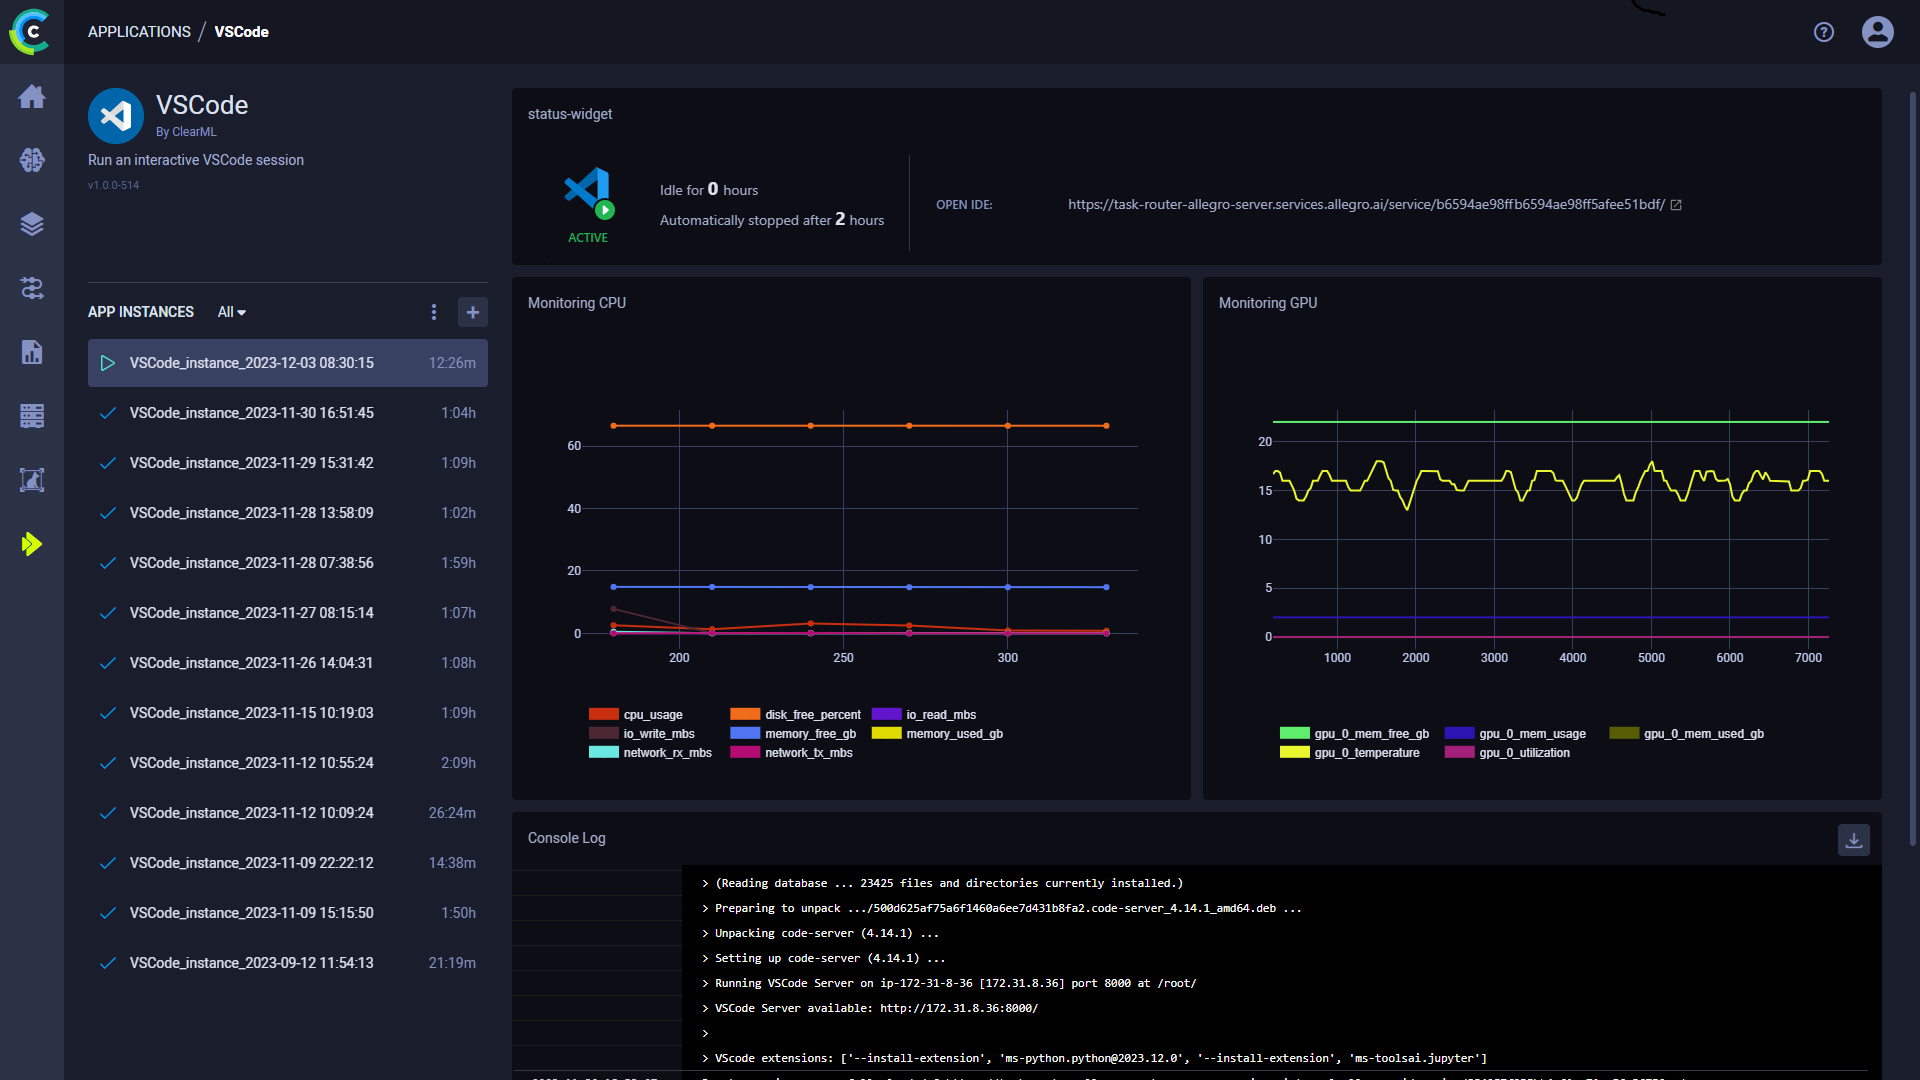Click APPLICATIONS in the breadcrumb
Image resolution: width=1920 pixels, height=1080 pixels.
pos(139,31)
